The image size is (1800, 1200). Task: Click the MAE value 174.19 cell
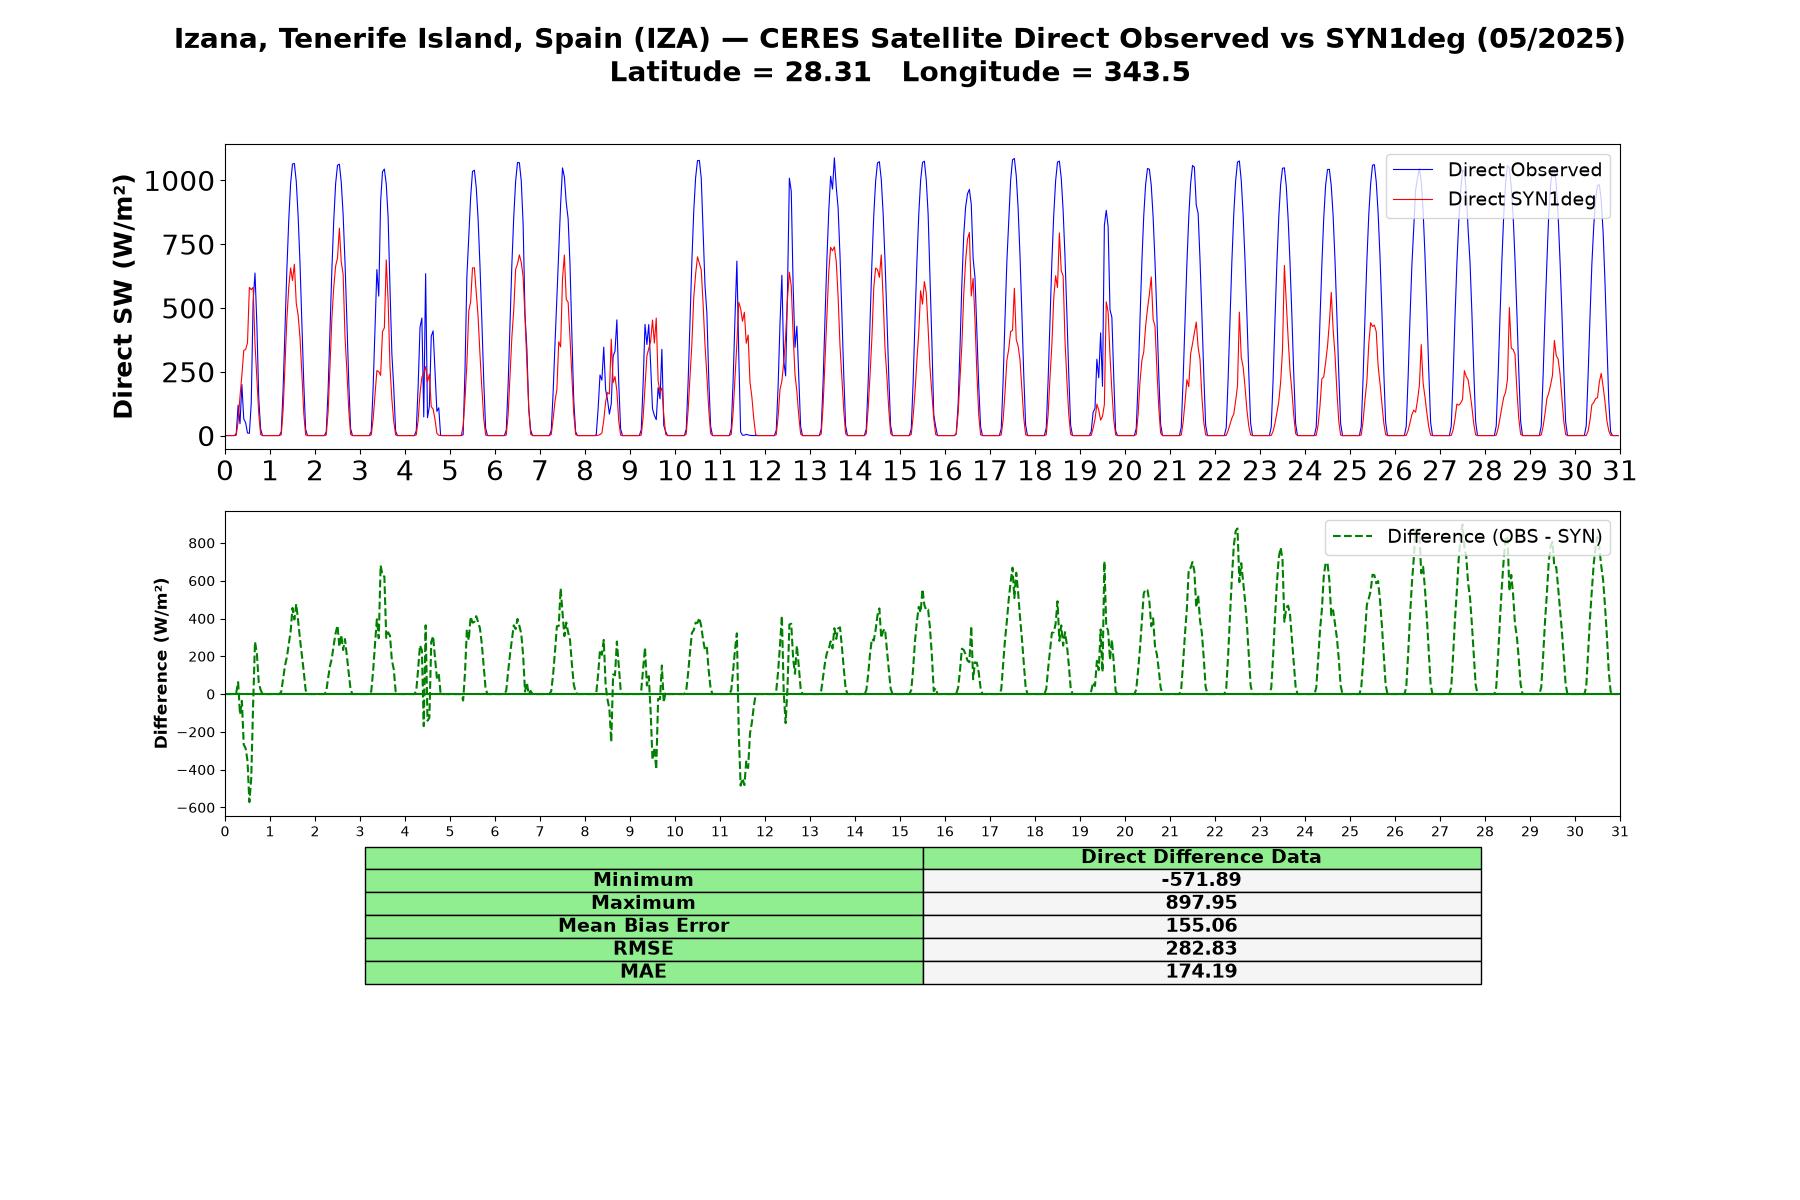pyautogui.click(x=1201, y=972)
